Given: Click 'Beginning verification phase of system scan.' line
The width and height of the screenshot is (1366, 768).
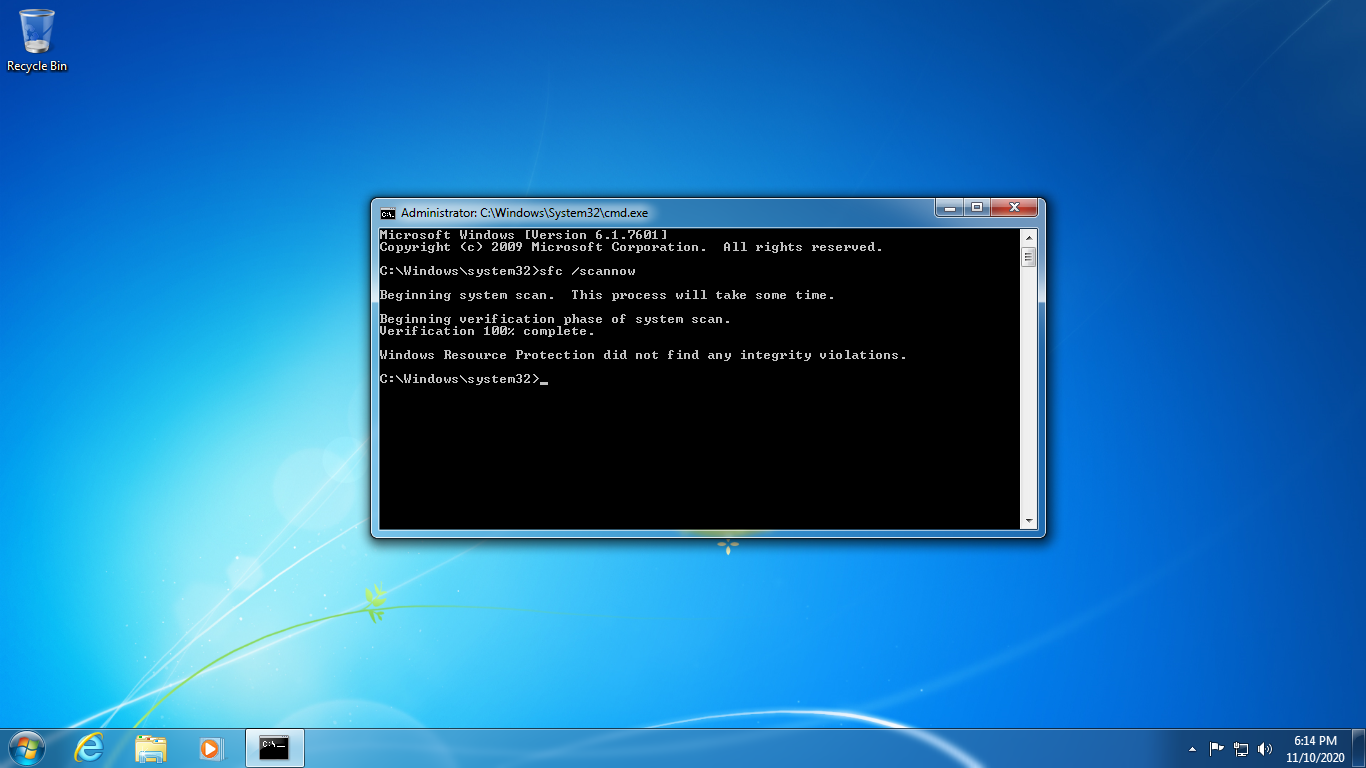Looking at the screenshot, I should tap(555, 319).
